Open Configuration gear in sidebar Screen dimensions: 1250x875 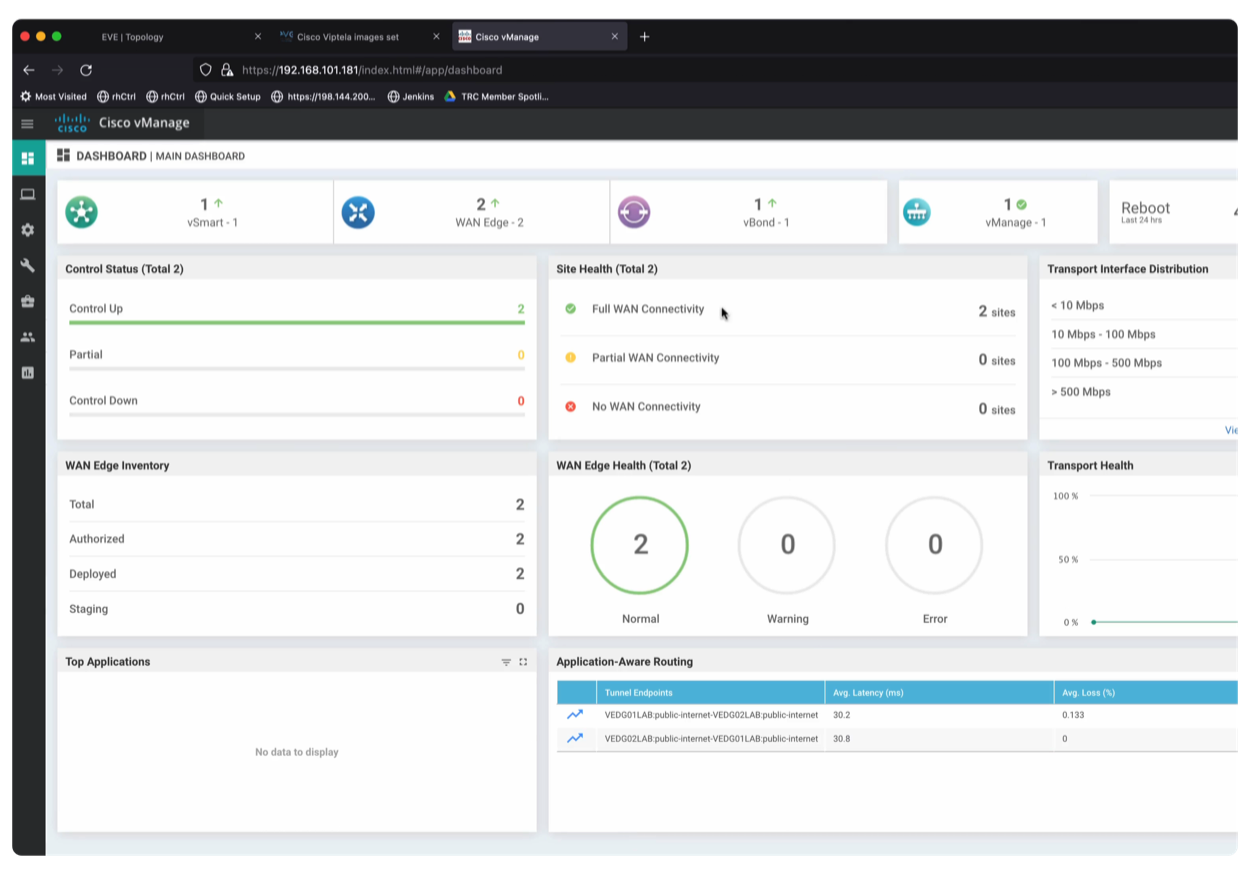[x=28, y=230]
